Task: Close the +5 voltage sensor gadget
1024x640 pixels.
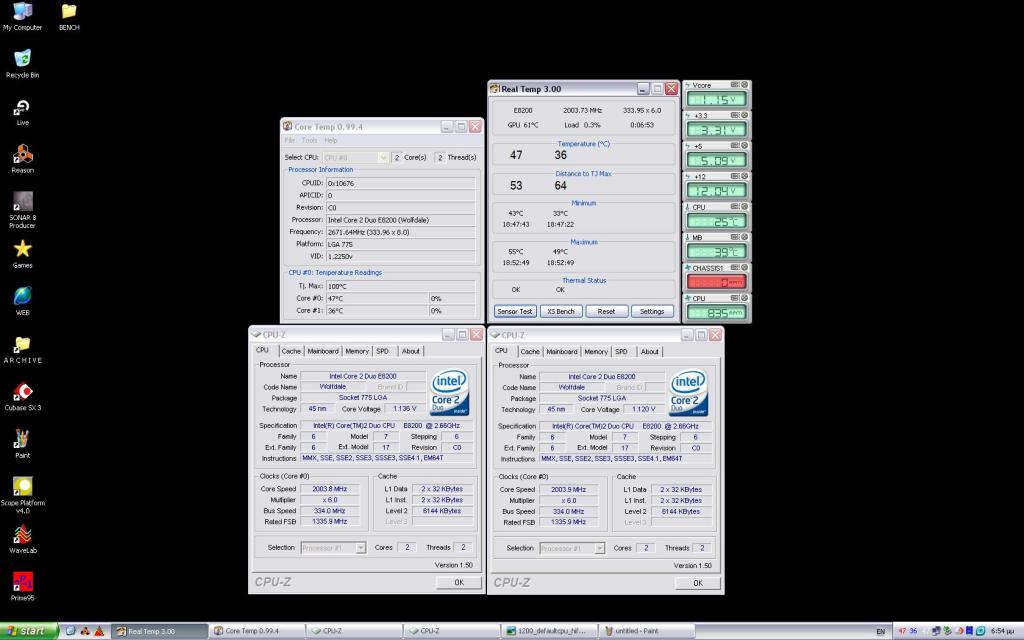Action: coord(744,146)
